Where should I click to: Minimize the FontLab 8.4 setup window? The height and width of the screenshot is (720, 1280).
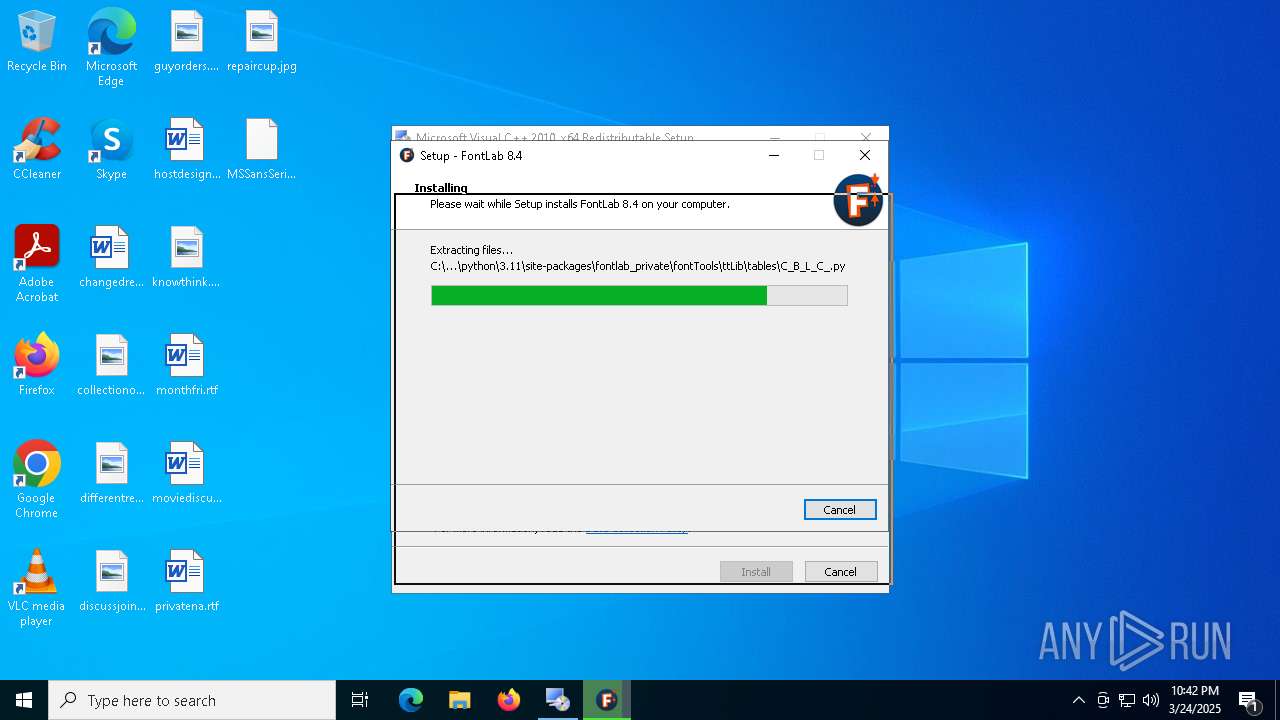click(773, 155)
